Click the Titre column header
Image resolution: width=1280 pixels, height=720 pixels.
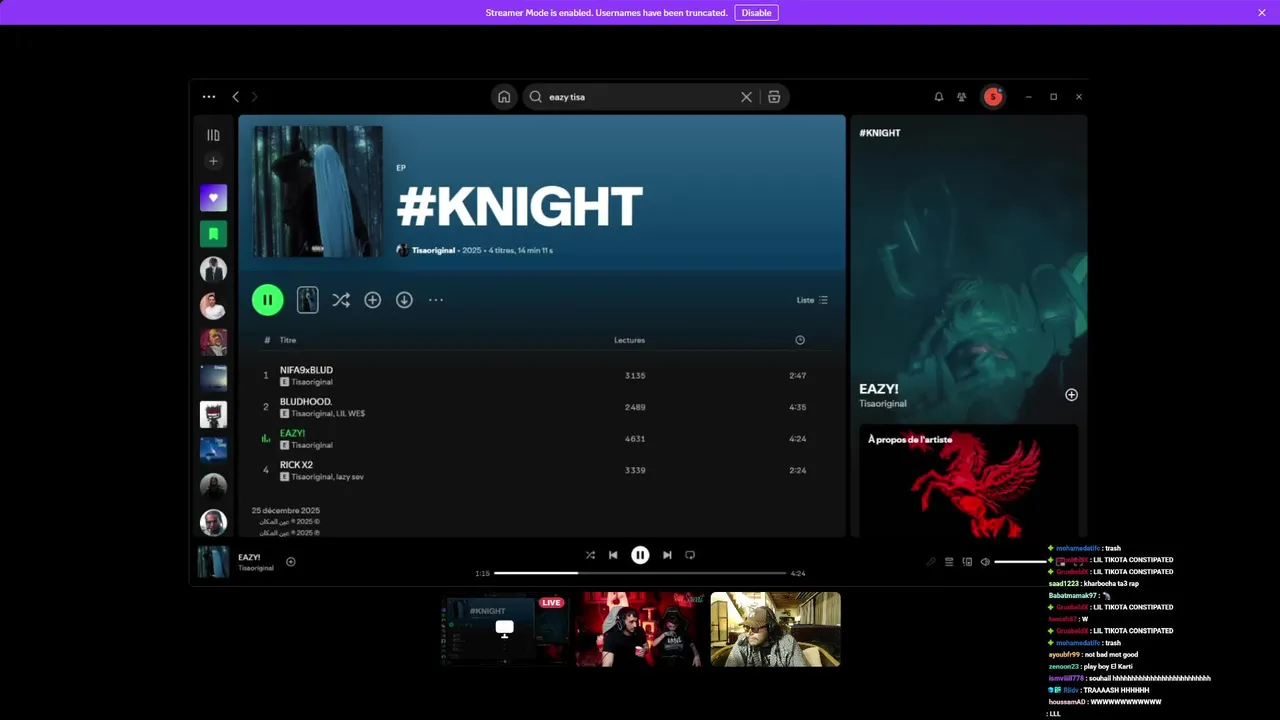tap(288, 340)
